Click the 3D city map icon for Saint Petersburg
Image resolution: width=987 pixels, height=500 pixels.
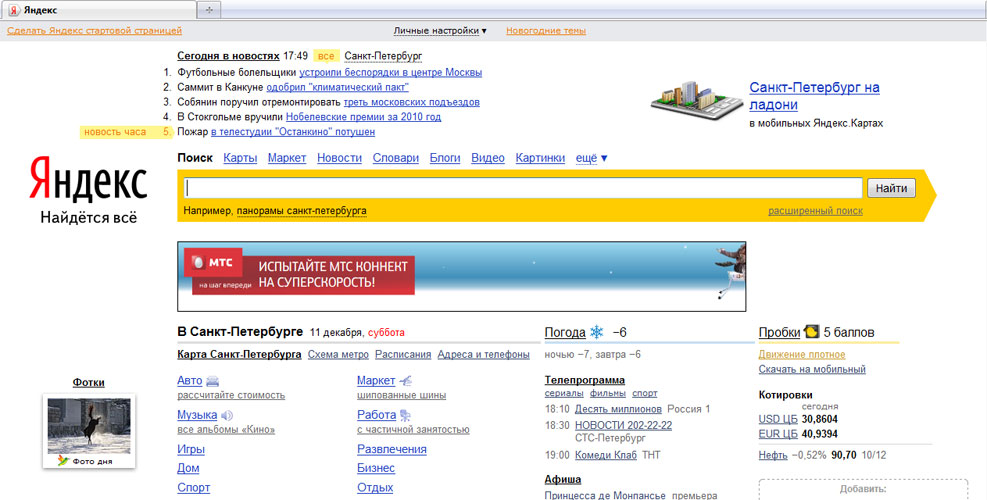[x=696, y=101]
